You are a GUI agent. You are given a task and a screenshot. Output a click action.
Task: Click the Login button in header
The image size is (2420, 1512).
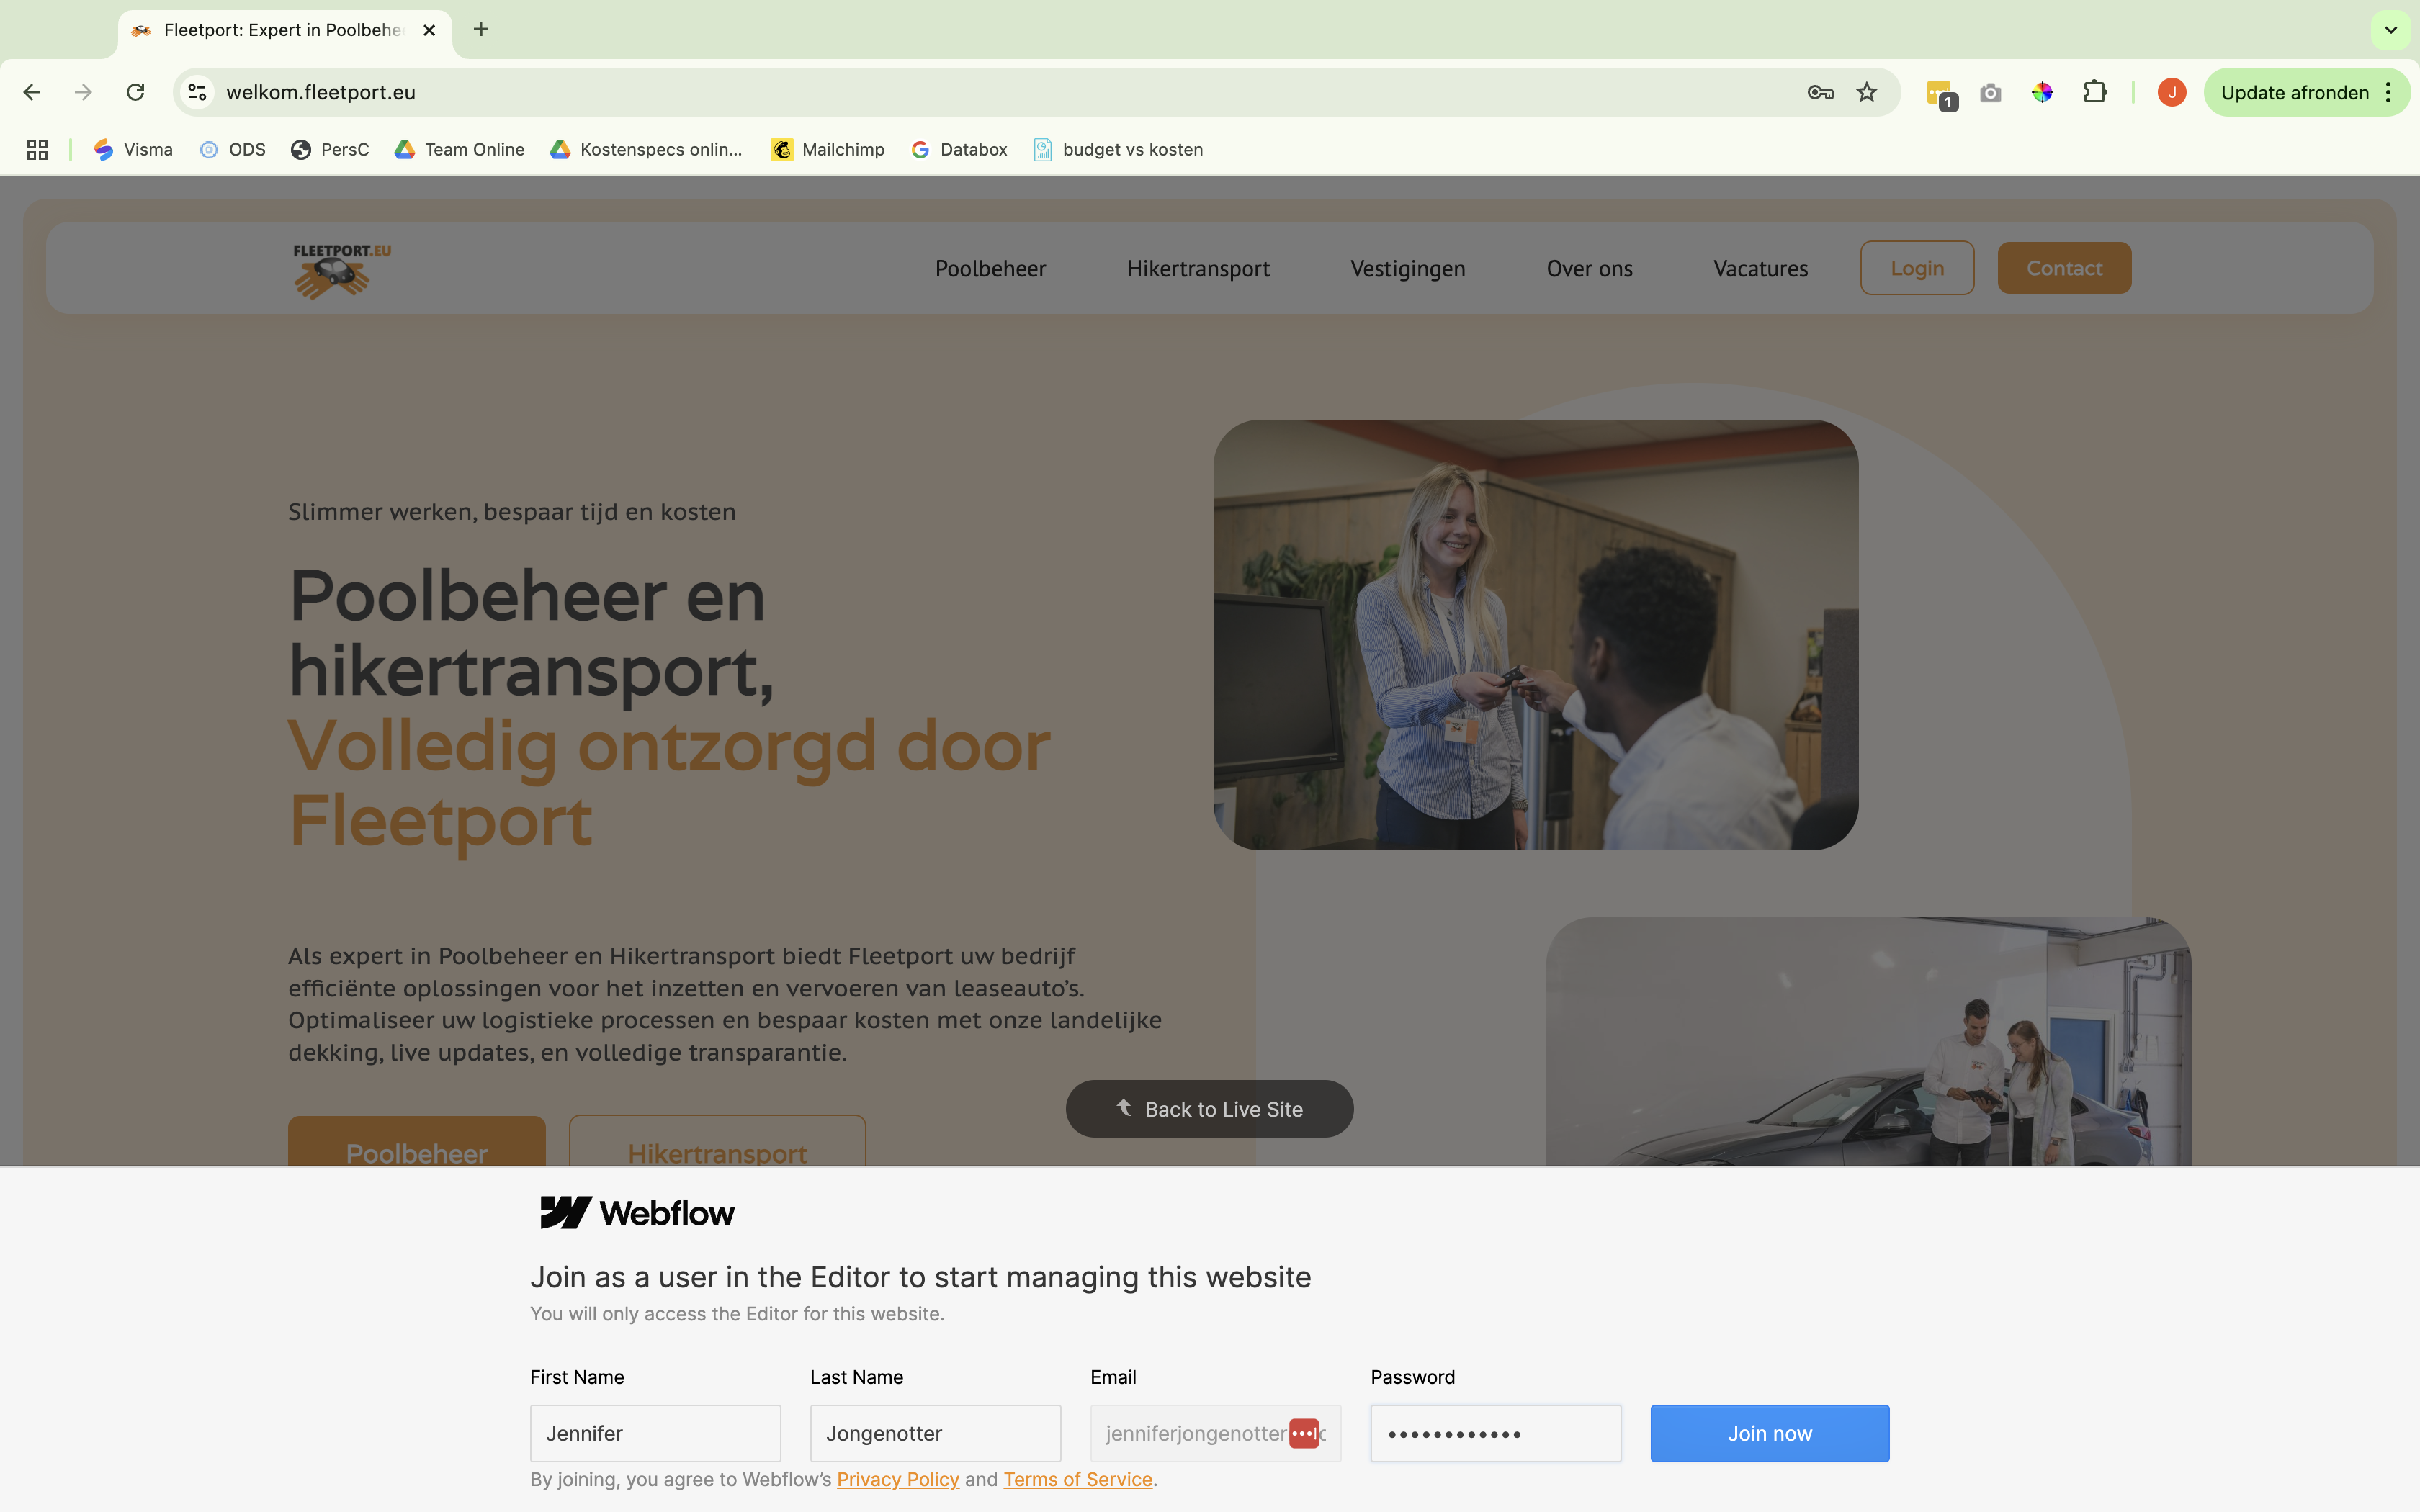tap(1917, 268)
